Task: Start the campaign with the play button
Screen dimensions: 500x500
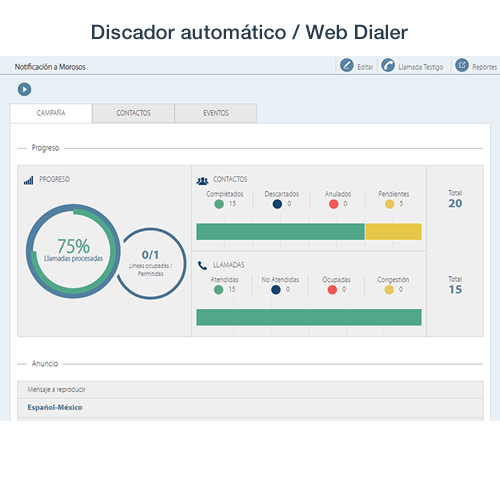Action: (x=24, y=89)
